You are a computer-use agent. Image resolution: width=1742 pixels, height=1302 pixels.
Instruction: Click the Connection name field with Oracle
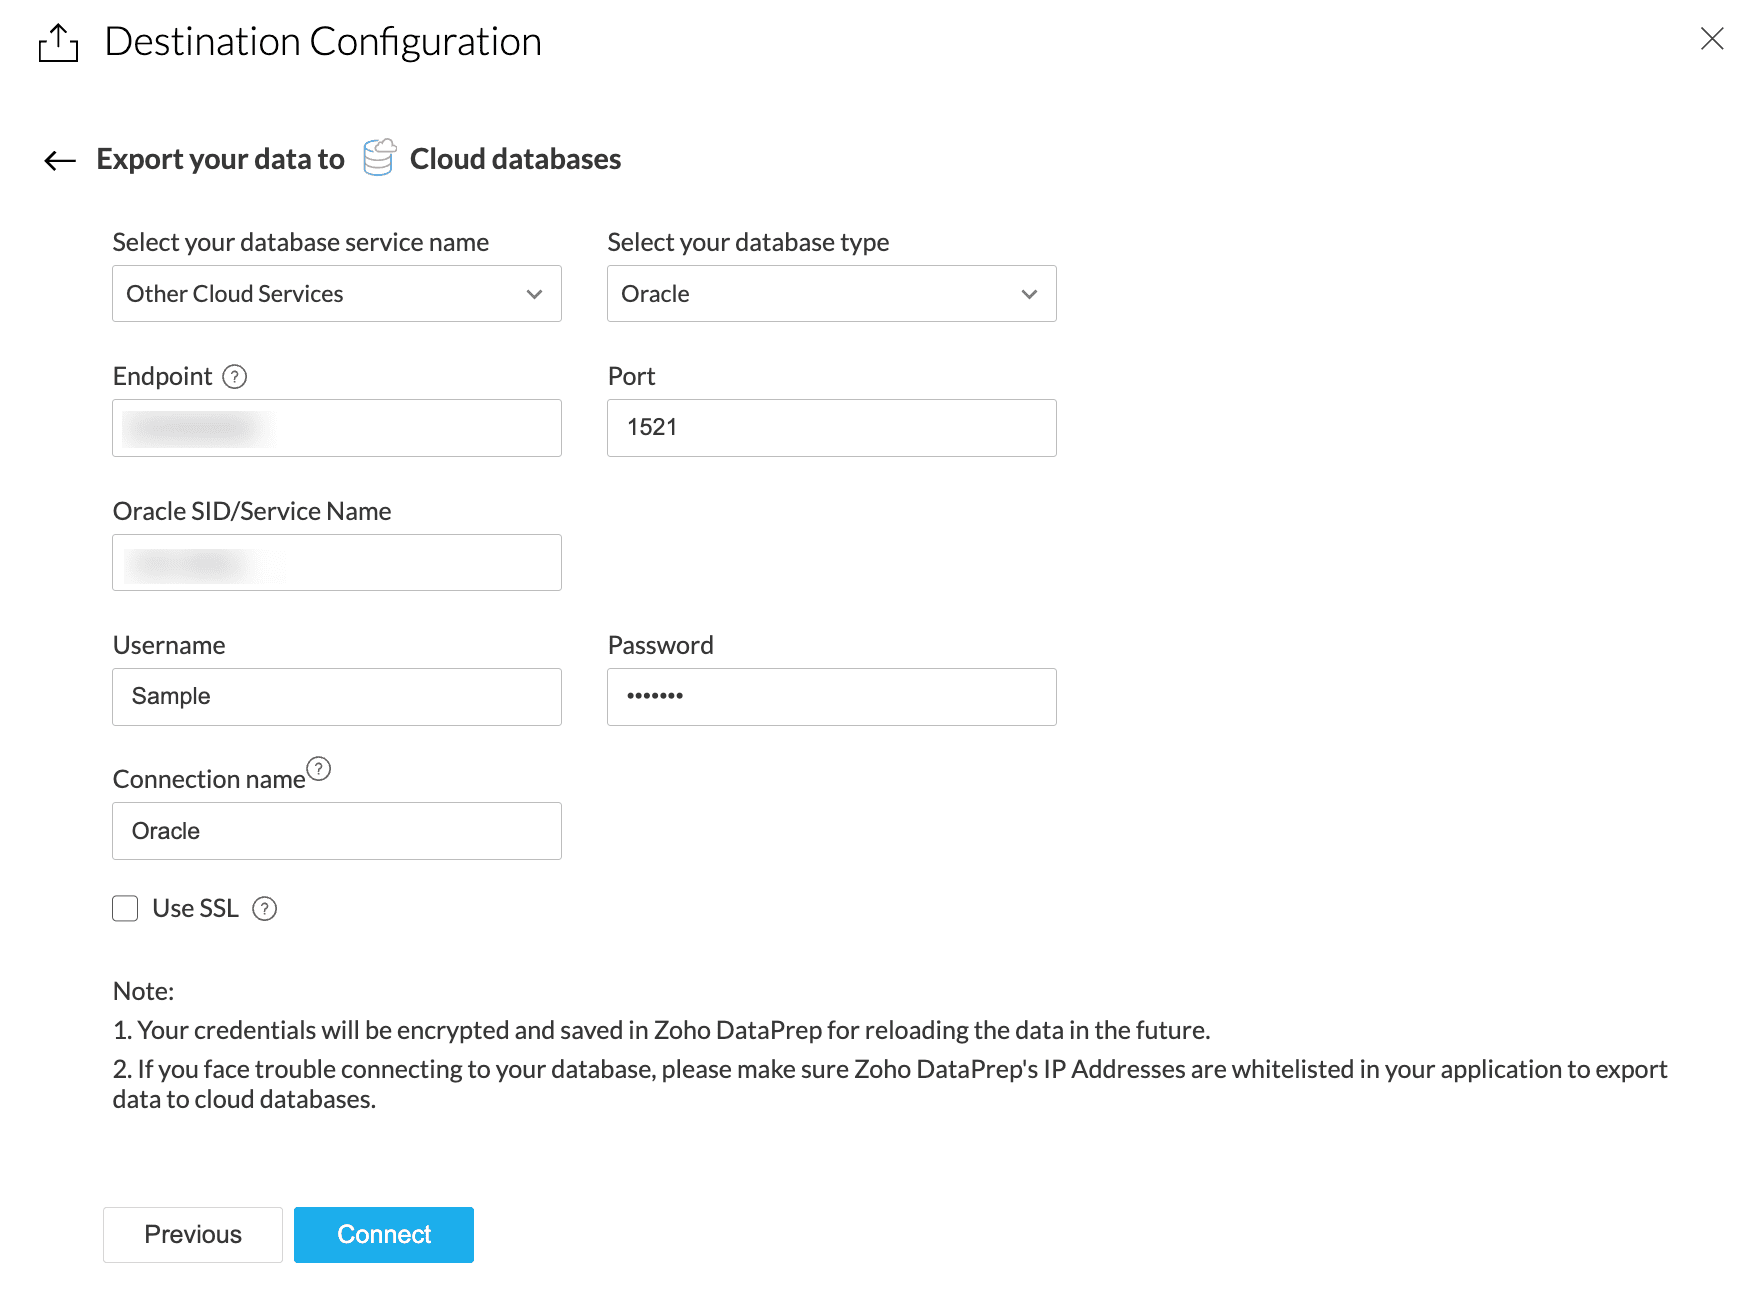(x=336, y=831)
